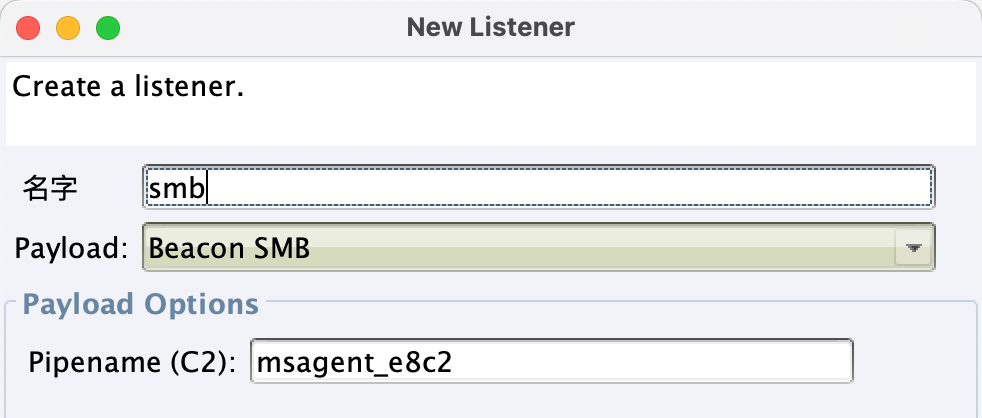The width and height of the screenshot is (982, 418).
Task: Click the Payload Options group header
Action: (x=140, y=304)
